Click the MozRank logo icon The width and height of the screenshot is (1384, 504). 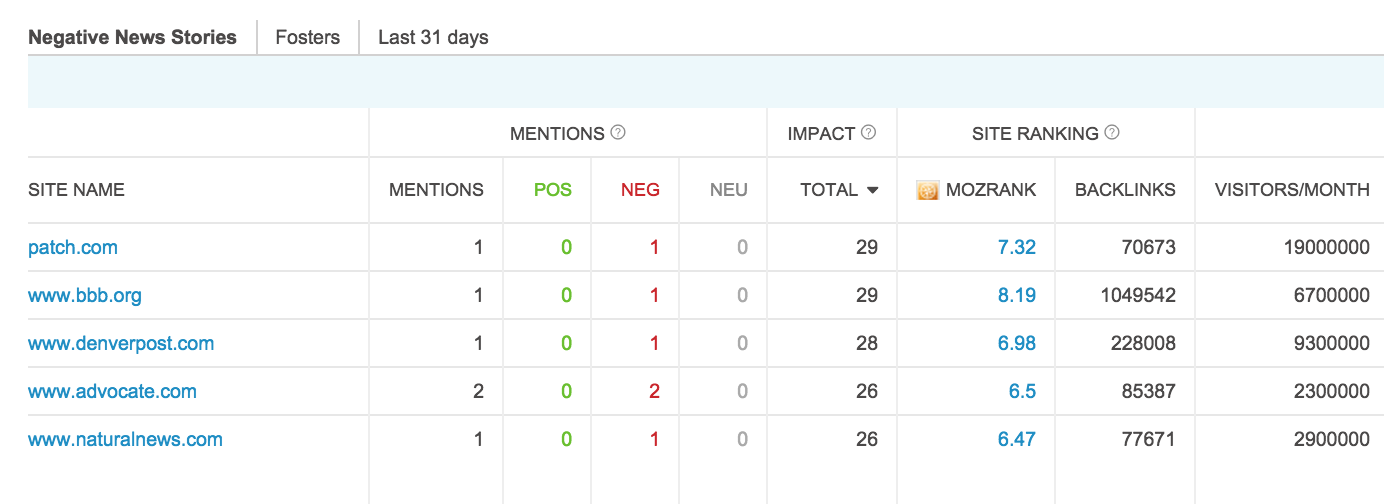tap(927, 190)
